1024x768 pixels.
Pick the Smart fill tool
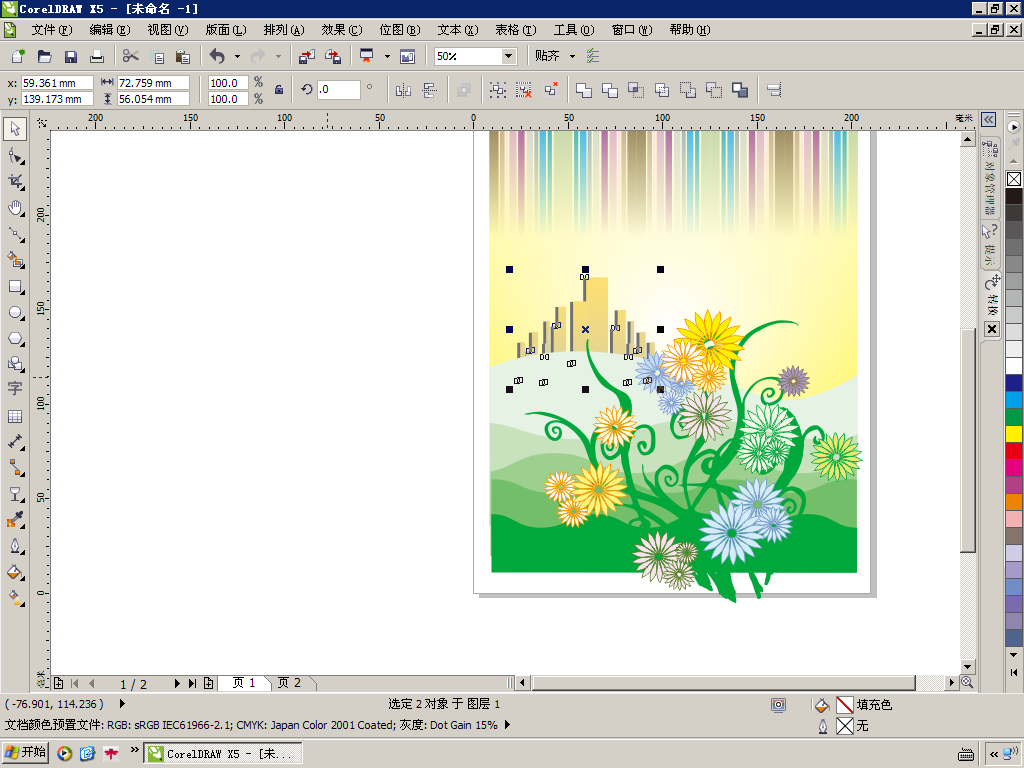click(15, 260)
